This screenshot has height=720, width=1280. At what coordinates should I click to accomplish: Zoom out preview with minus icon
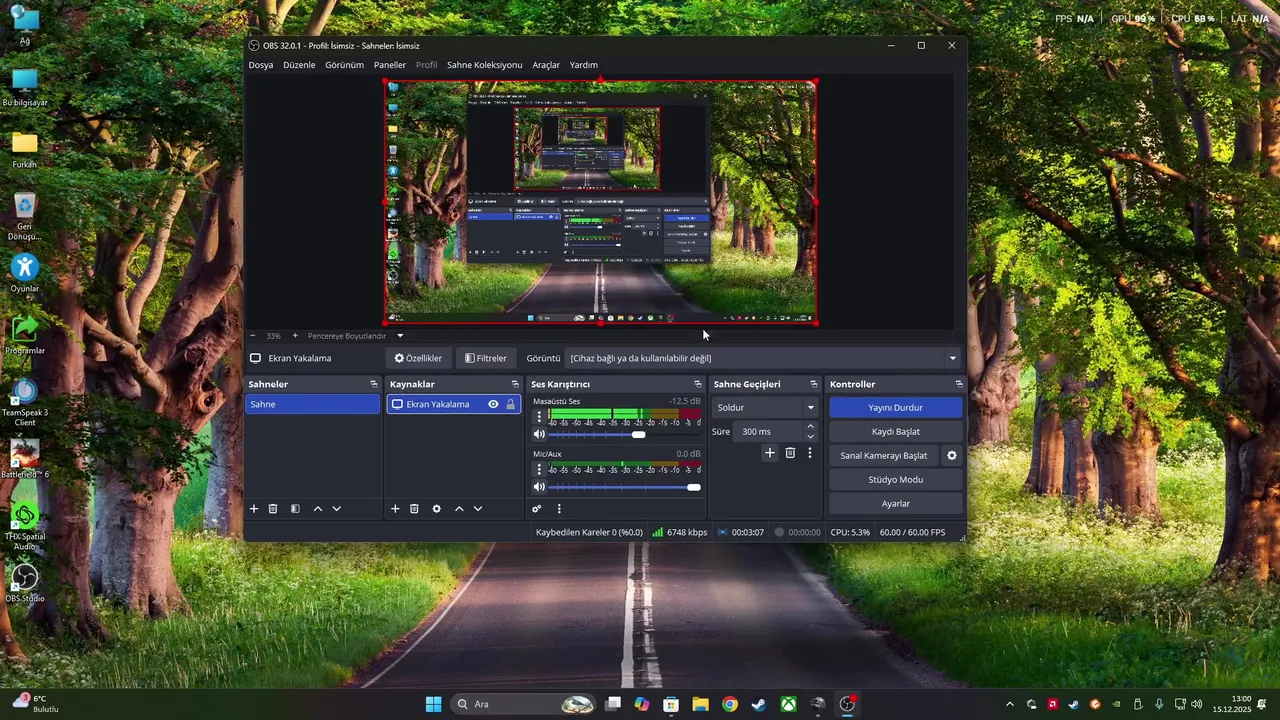pyautogui.click(x=253, y=336)
